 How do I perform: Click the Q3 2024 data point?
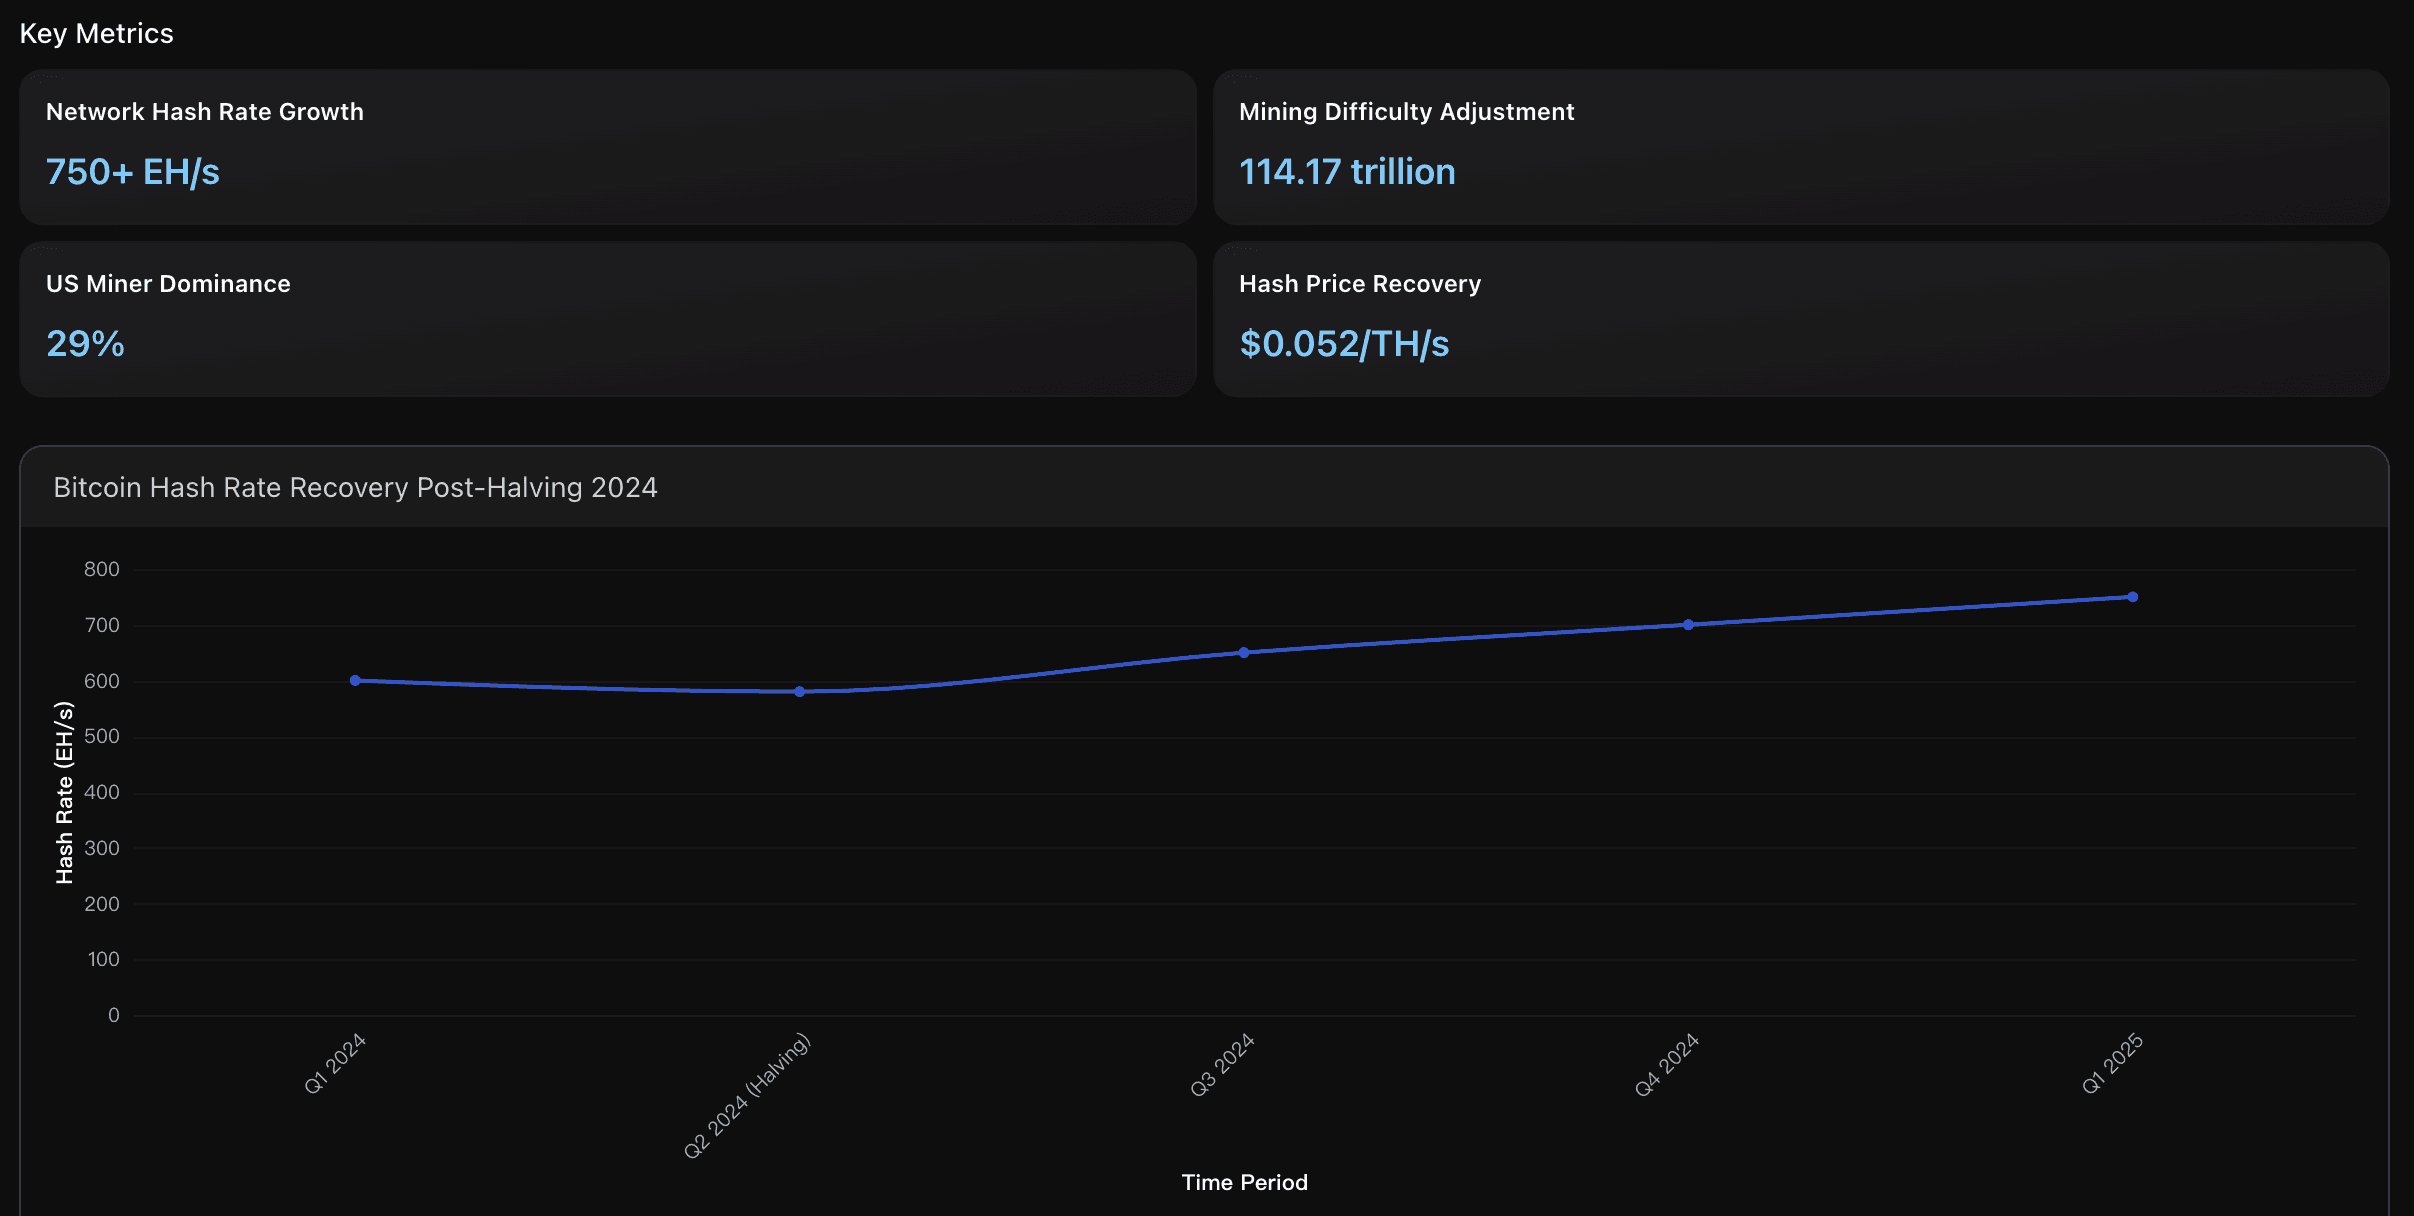[x=1244, y=653]
